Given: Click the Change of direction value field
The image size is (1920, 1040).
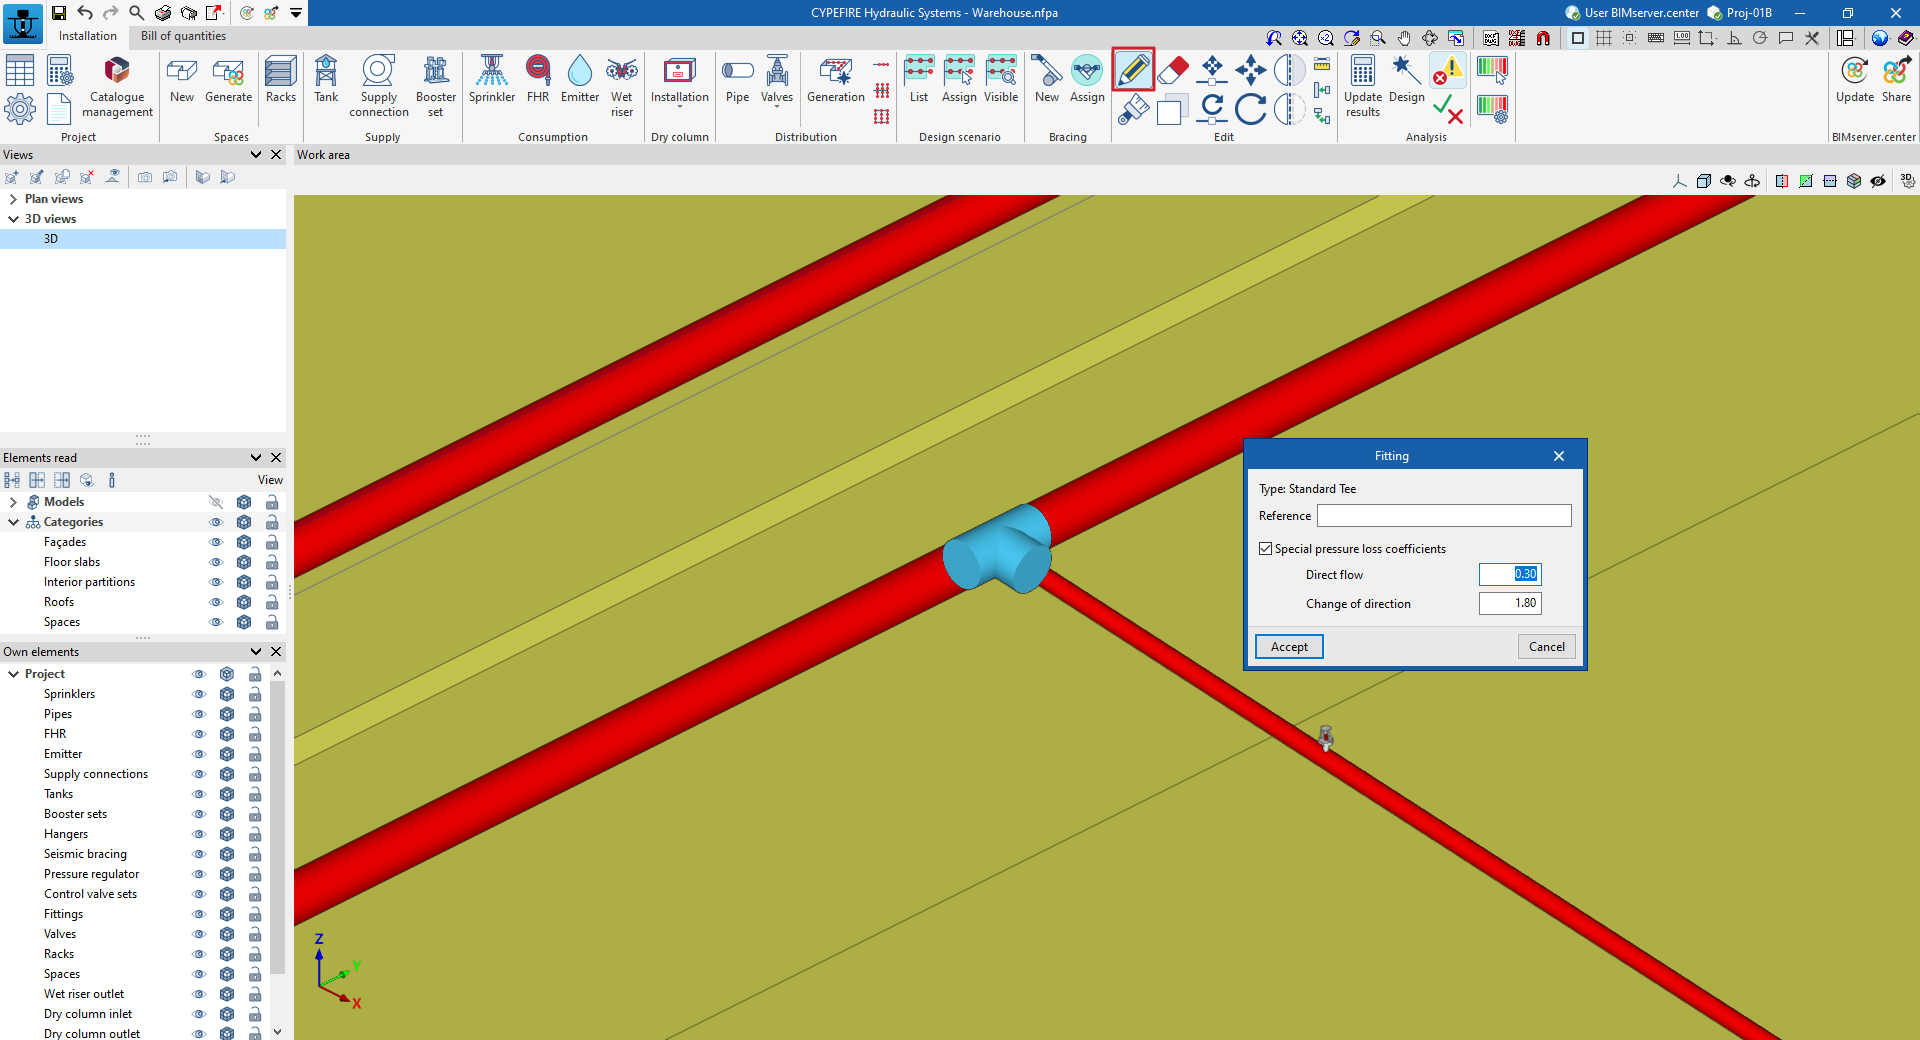Looking at the screenshot, I should coord(1510,603).
